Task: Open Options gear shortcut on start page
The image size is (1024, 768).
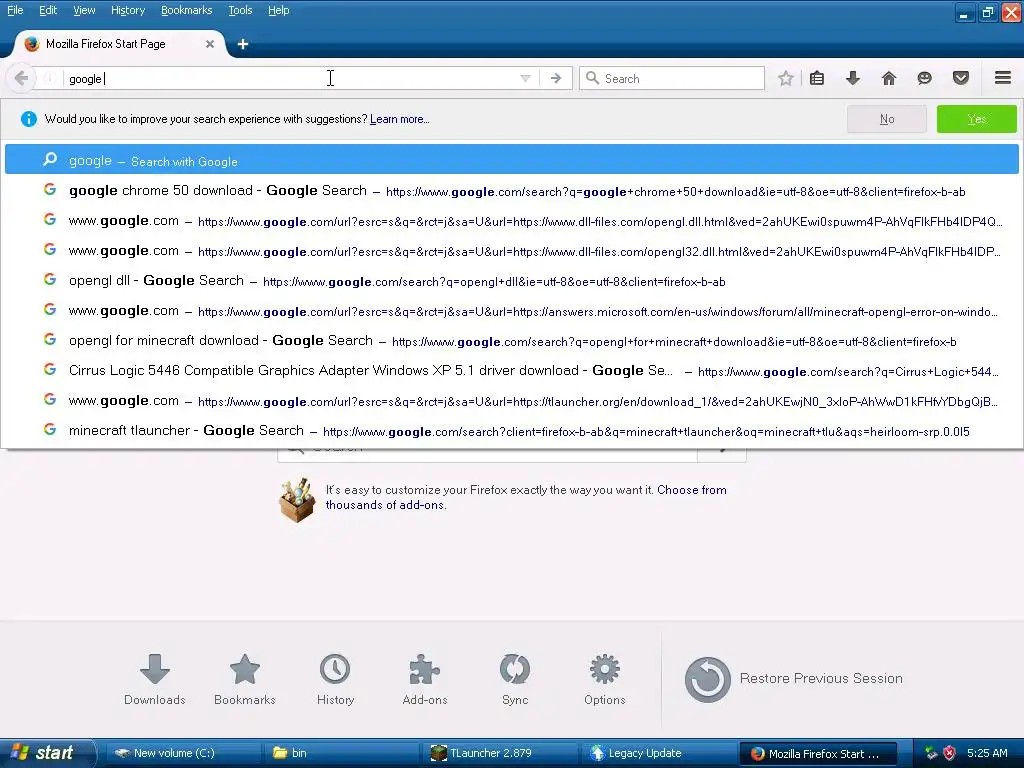Action: [x=605, y=679]
